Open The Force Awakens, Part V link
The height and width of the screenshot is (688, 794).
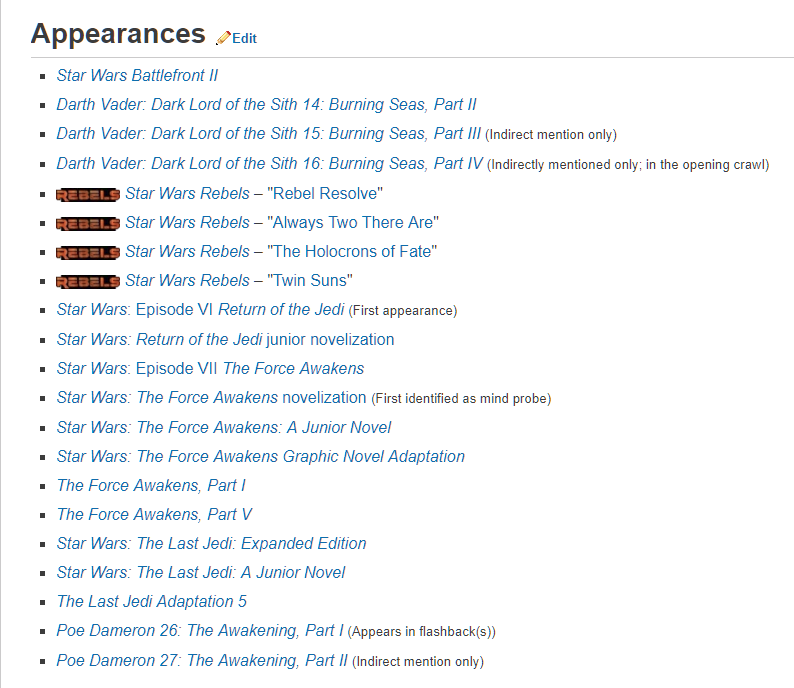pyautogui.click(x=154, y=514)
